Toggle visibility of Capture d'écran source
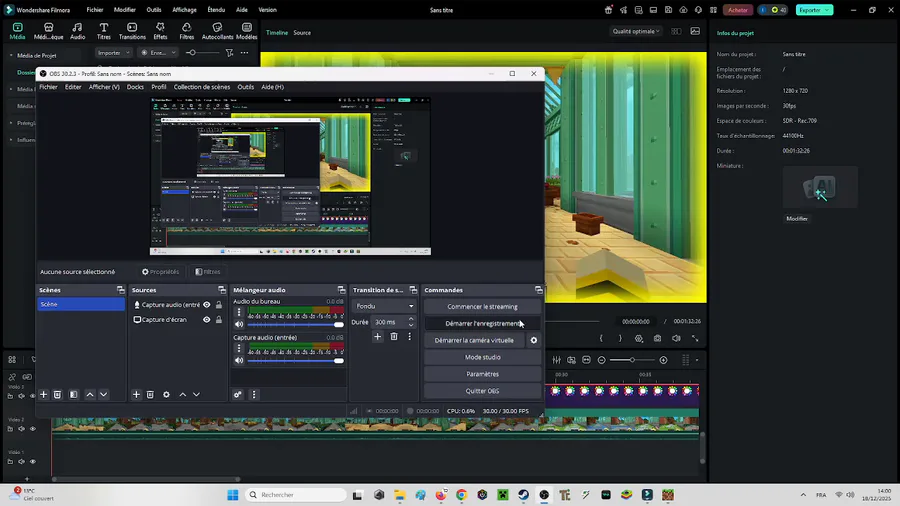Screen dimensions: 900x506 207,320
